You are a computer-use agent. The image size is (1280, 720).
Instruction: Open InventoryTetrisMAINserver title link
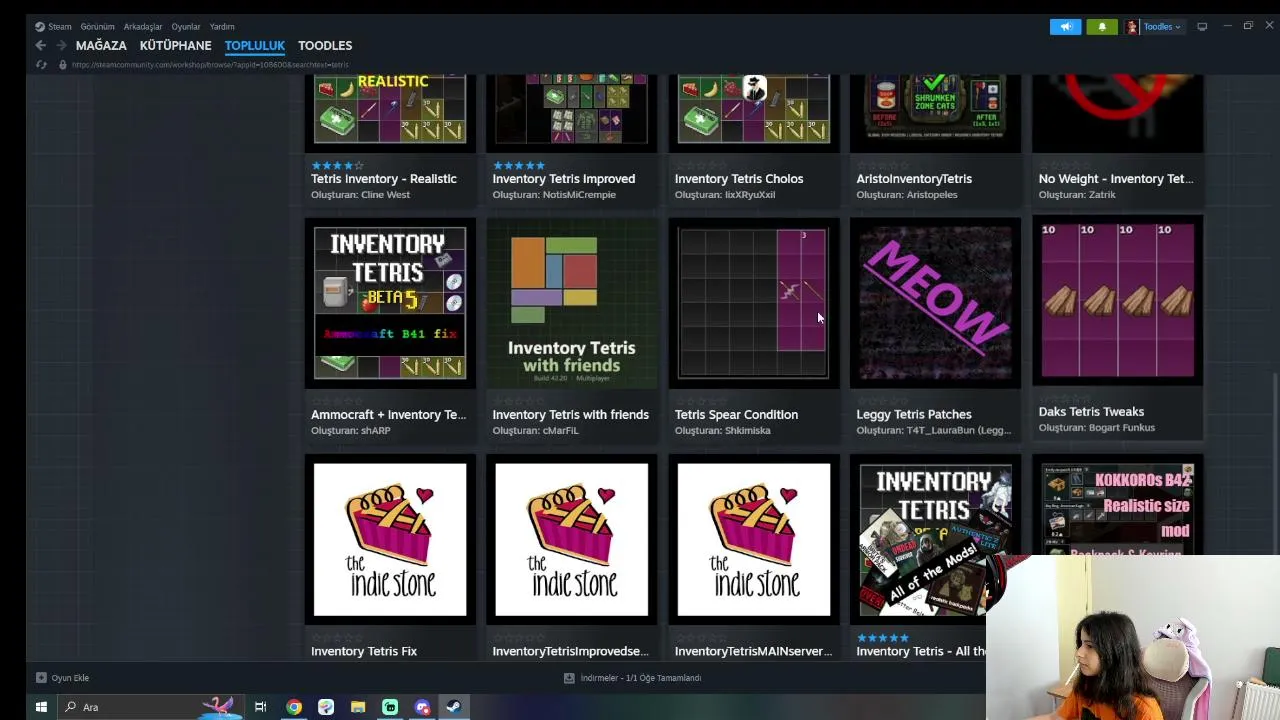[x=754, y=652]
